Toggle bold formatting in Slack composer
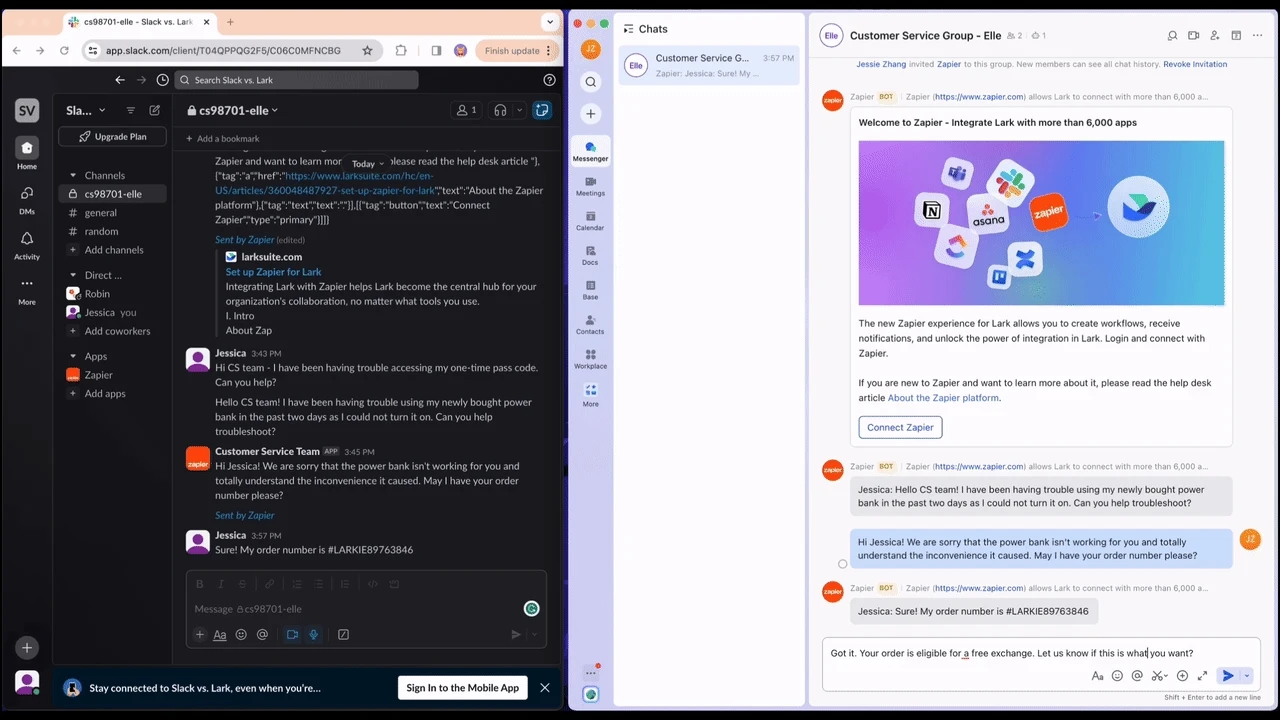 pos(200,584)
